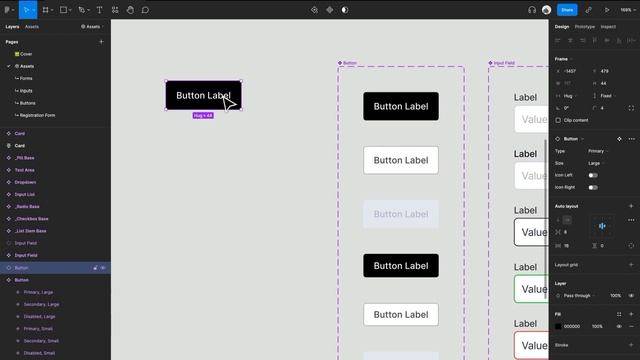Screen dimensions: 640x360
Task: Click the black fill color swatch
Action: (558, 326)
